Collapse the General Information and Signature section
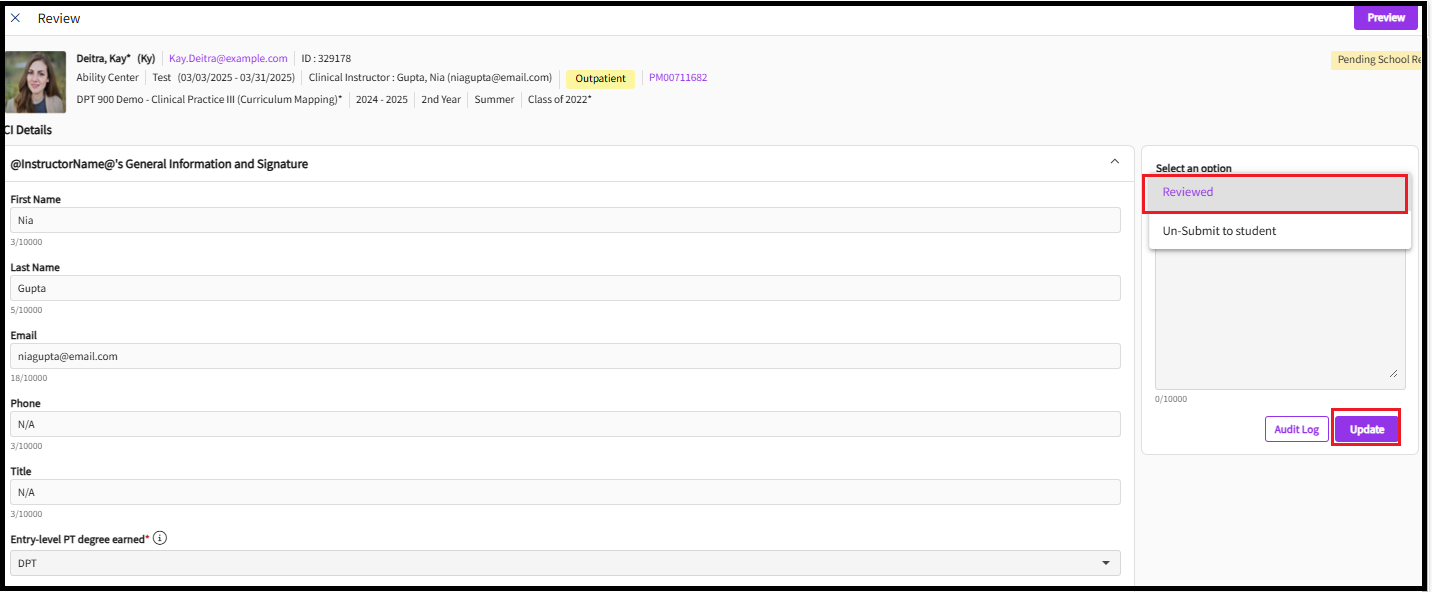The width and height of the screenshot is (1432, 592). tap(1115, 162)
